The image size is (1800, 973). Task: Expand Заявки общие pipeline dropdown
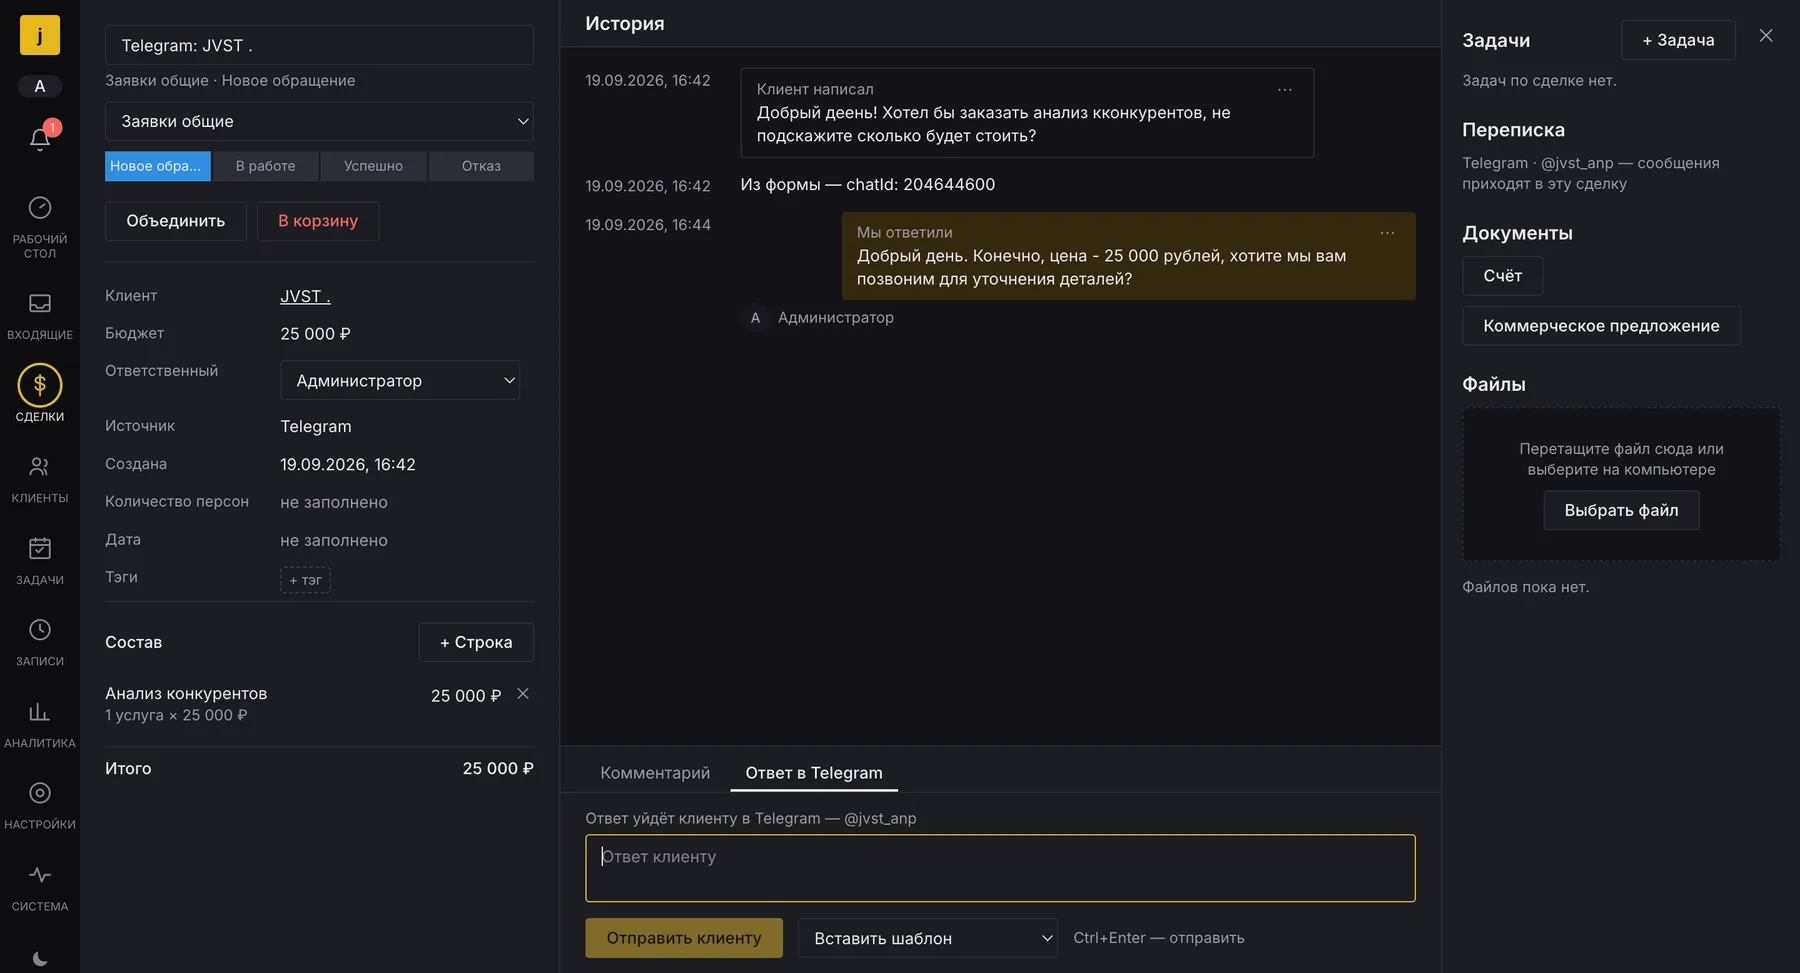319,121
